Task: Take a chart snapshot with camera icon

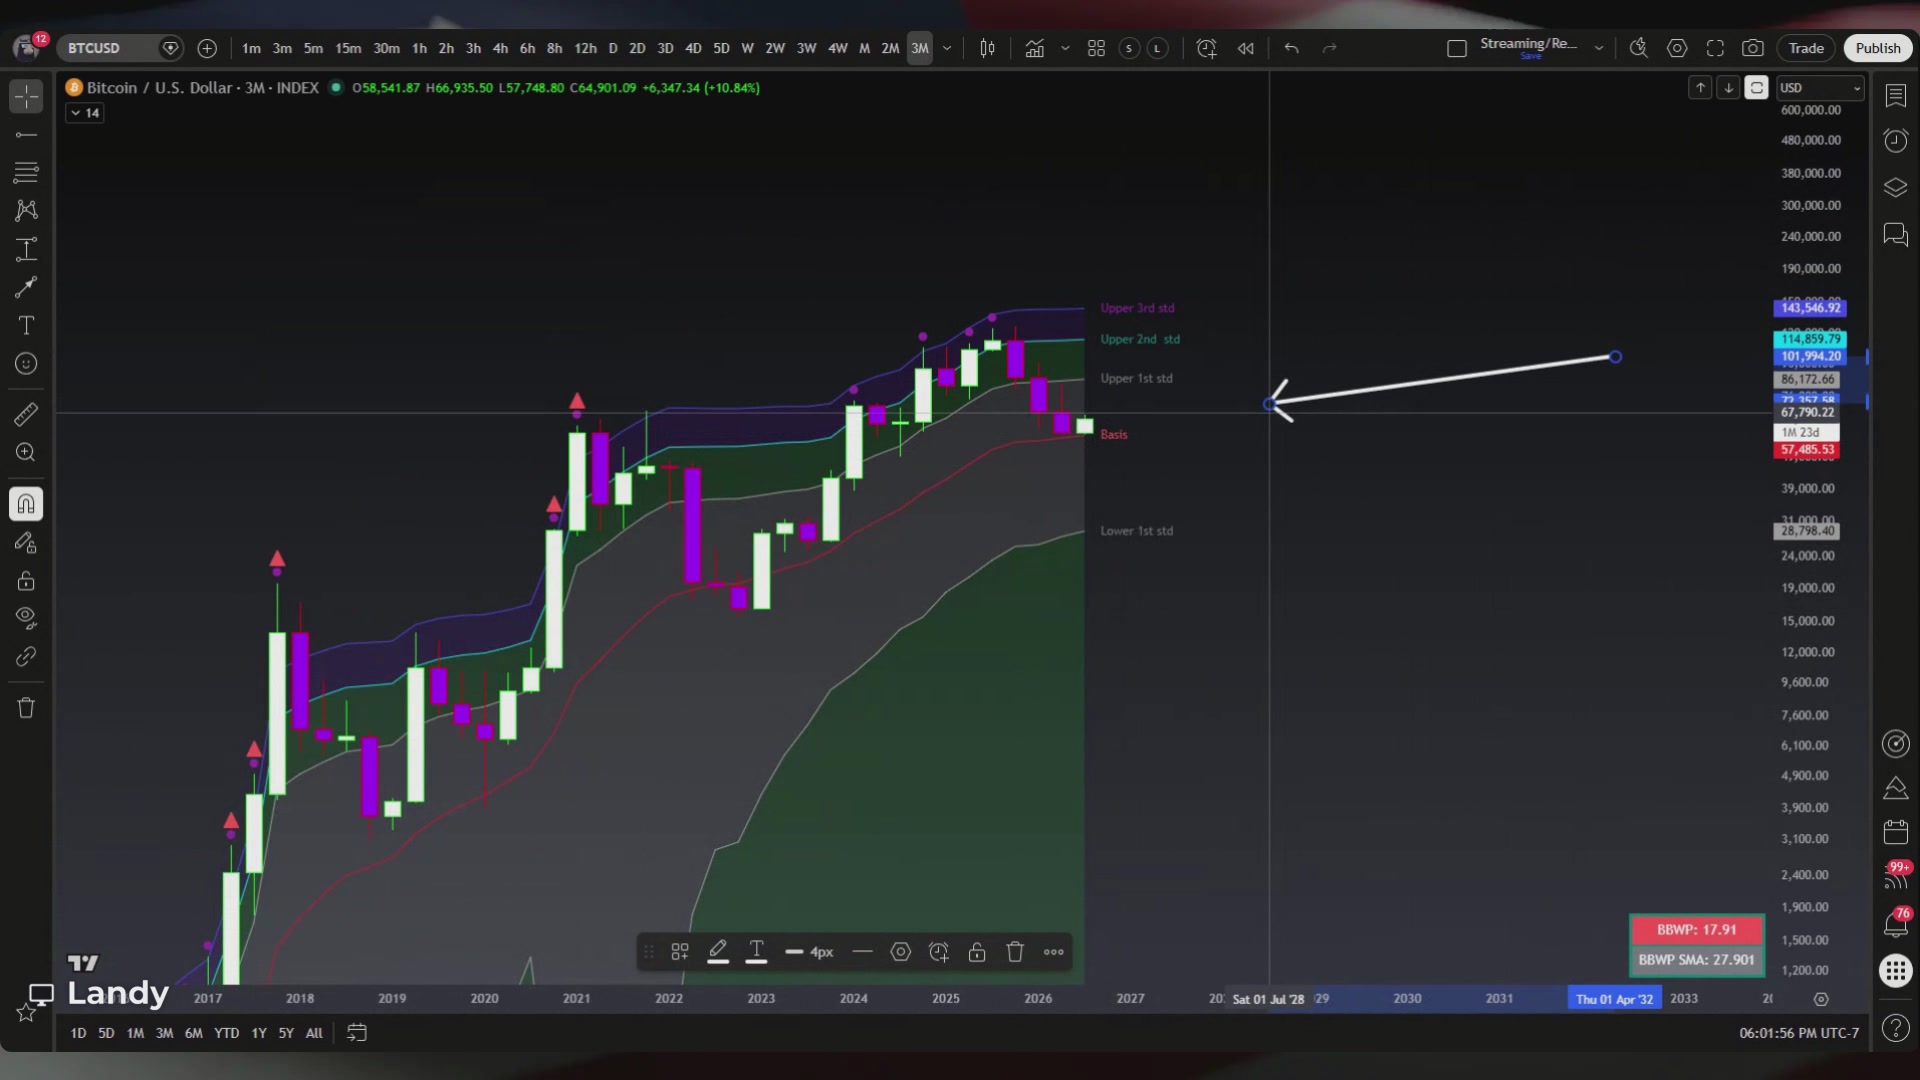Action: pos(1753,48)
